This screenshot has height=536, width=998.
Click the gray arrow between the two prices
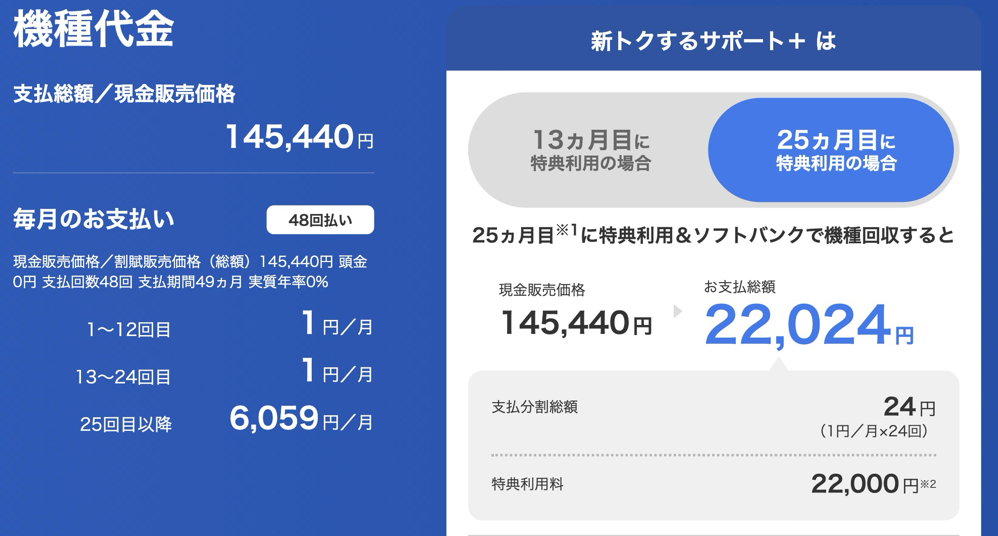coord(678,312)
